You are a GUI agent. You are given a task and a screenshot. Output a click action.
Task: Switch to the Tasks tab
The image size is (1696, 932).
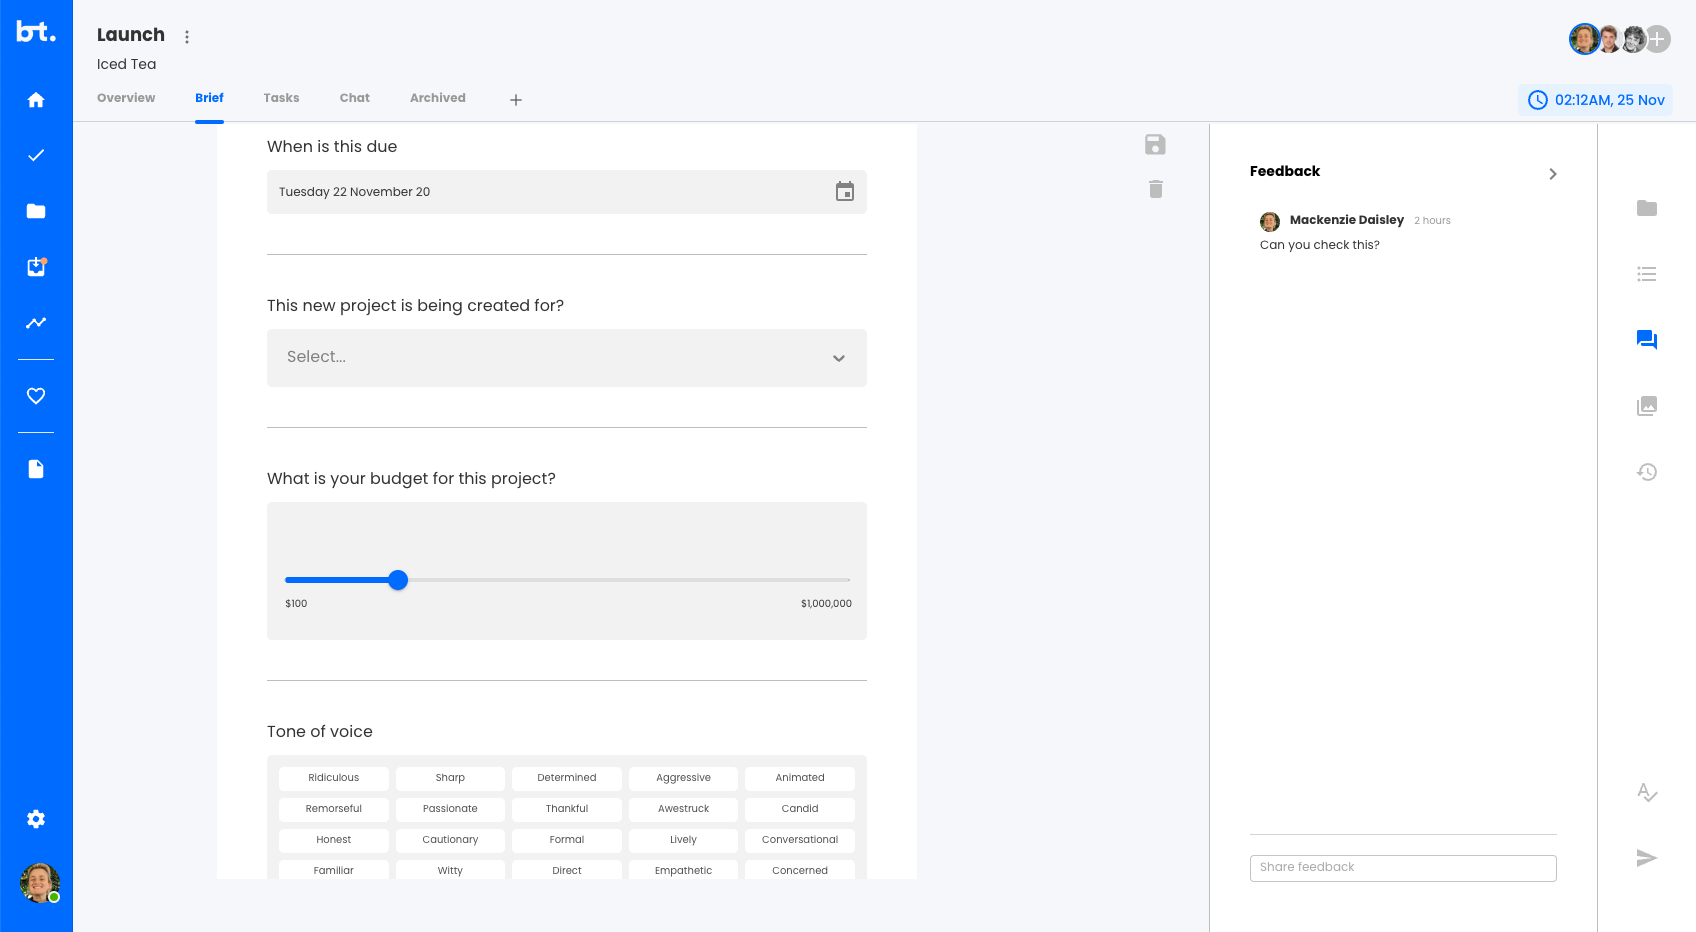point(281,98)
